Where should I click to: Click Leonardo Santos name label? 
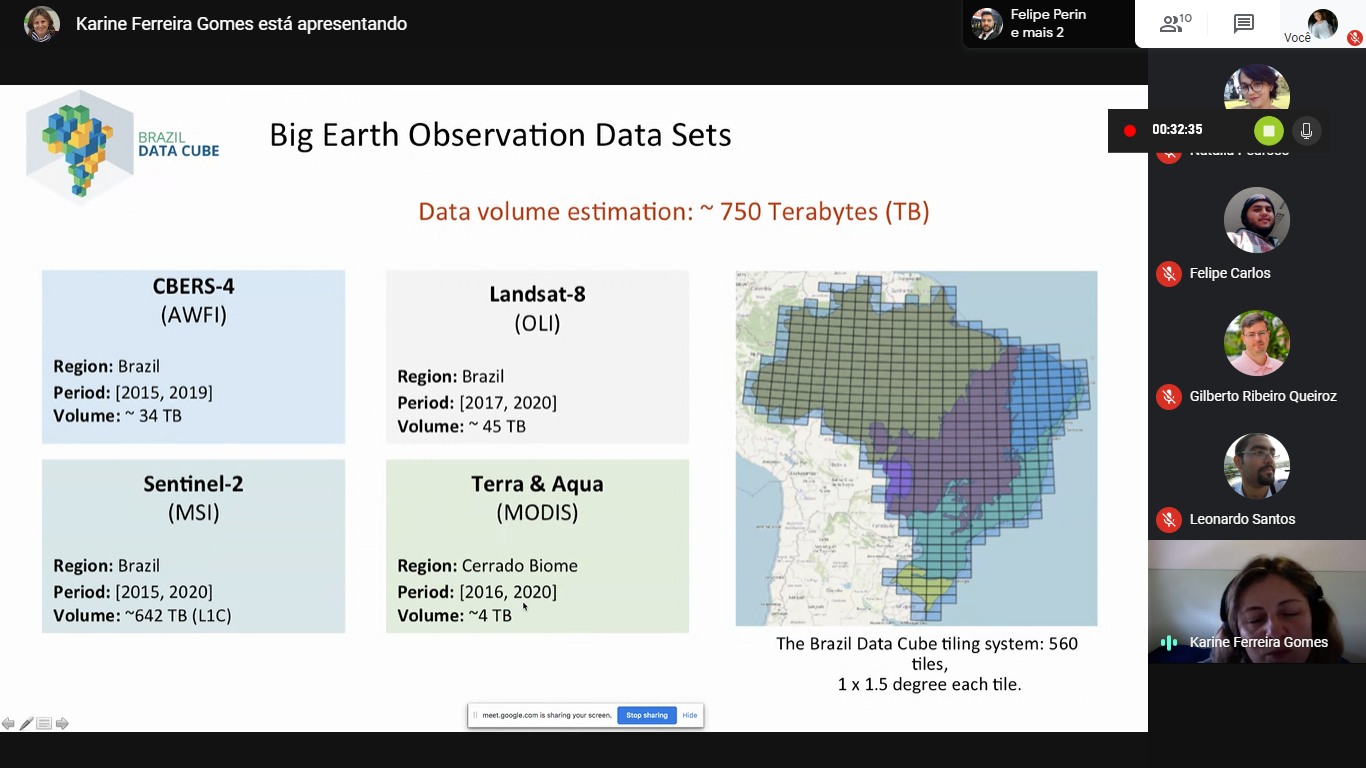pos(1242,519)
